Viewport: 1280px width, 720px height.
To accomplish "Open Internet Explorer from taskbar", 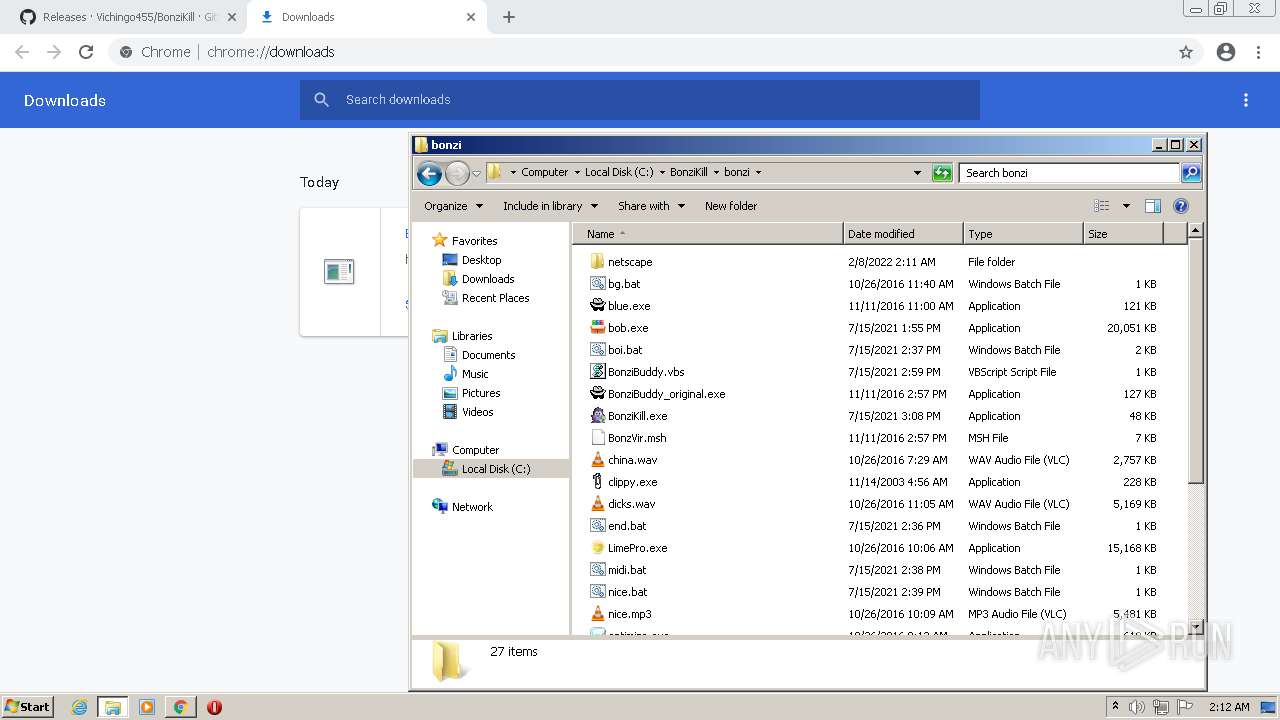I will pos(80,707).
